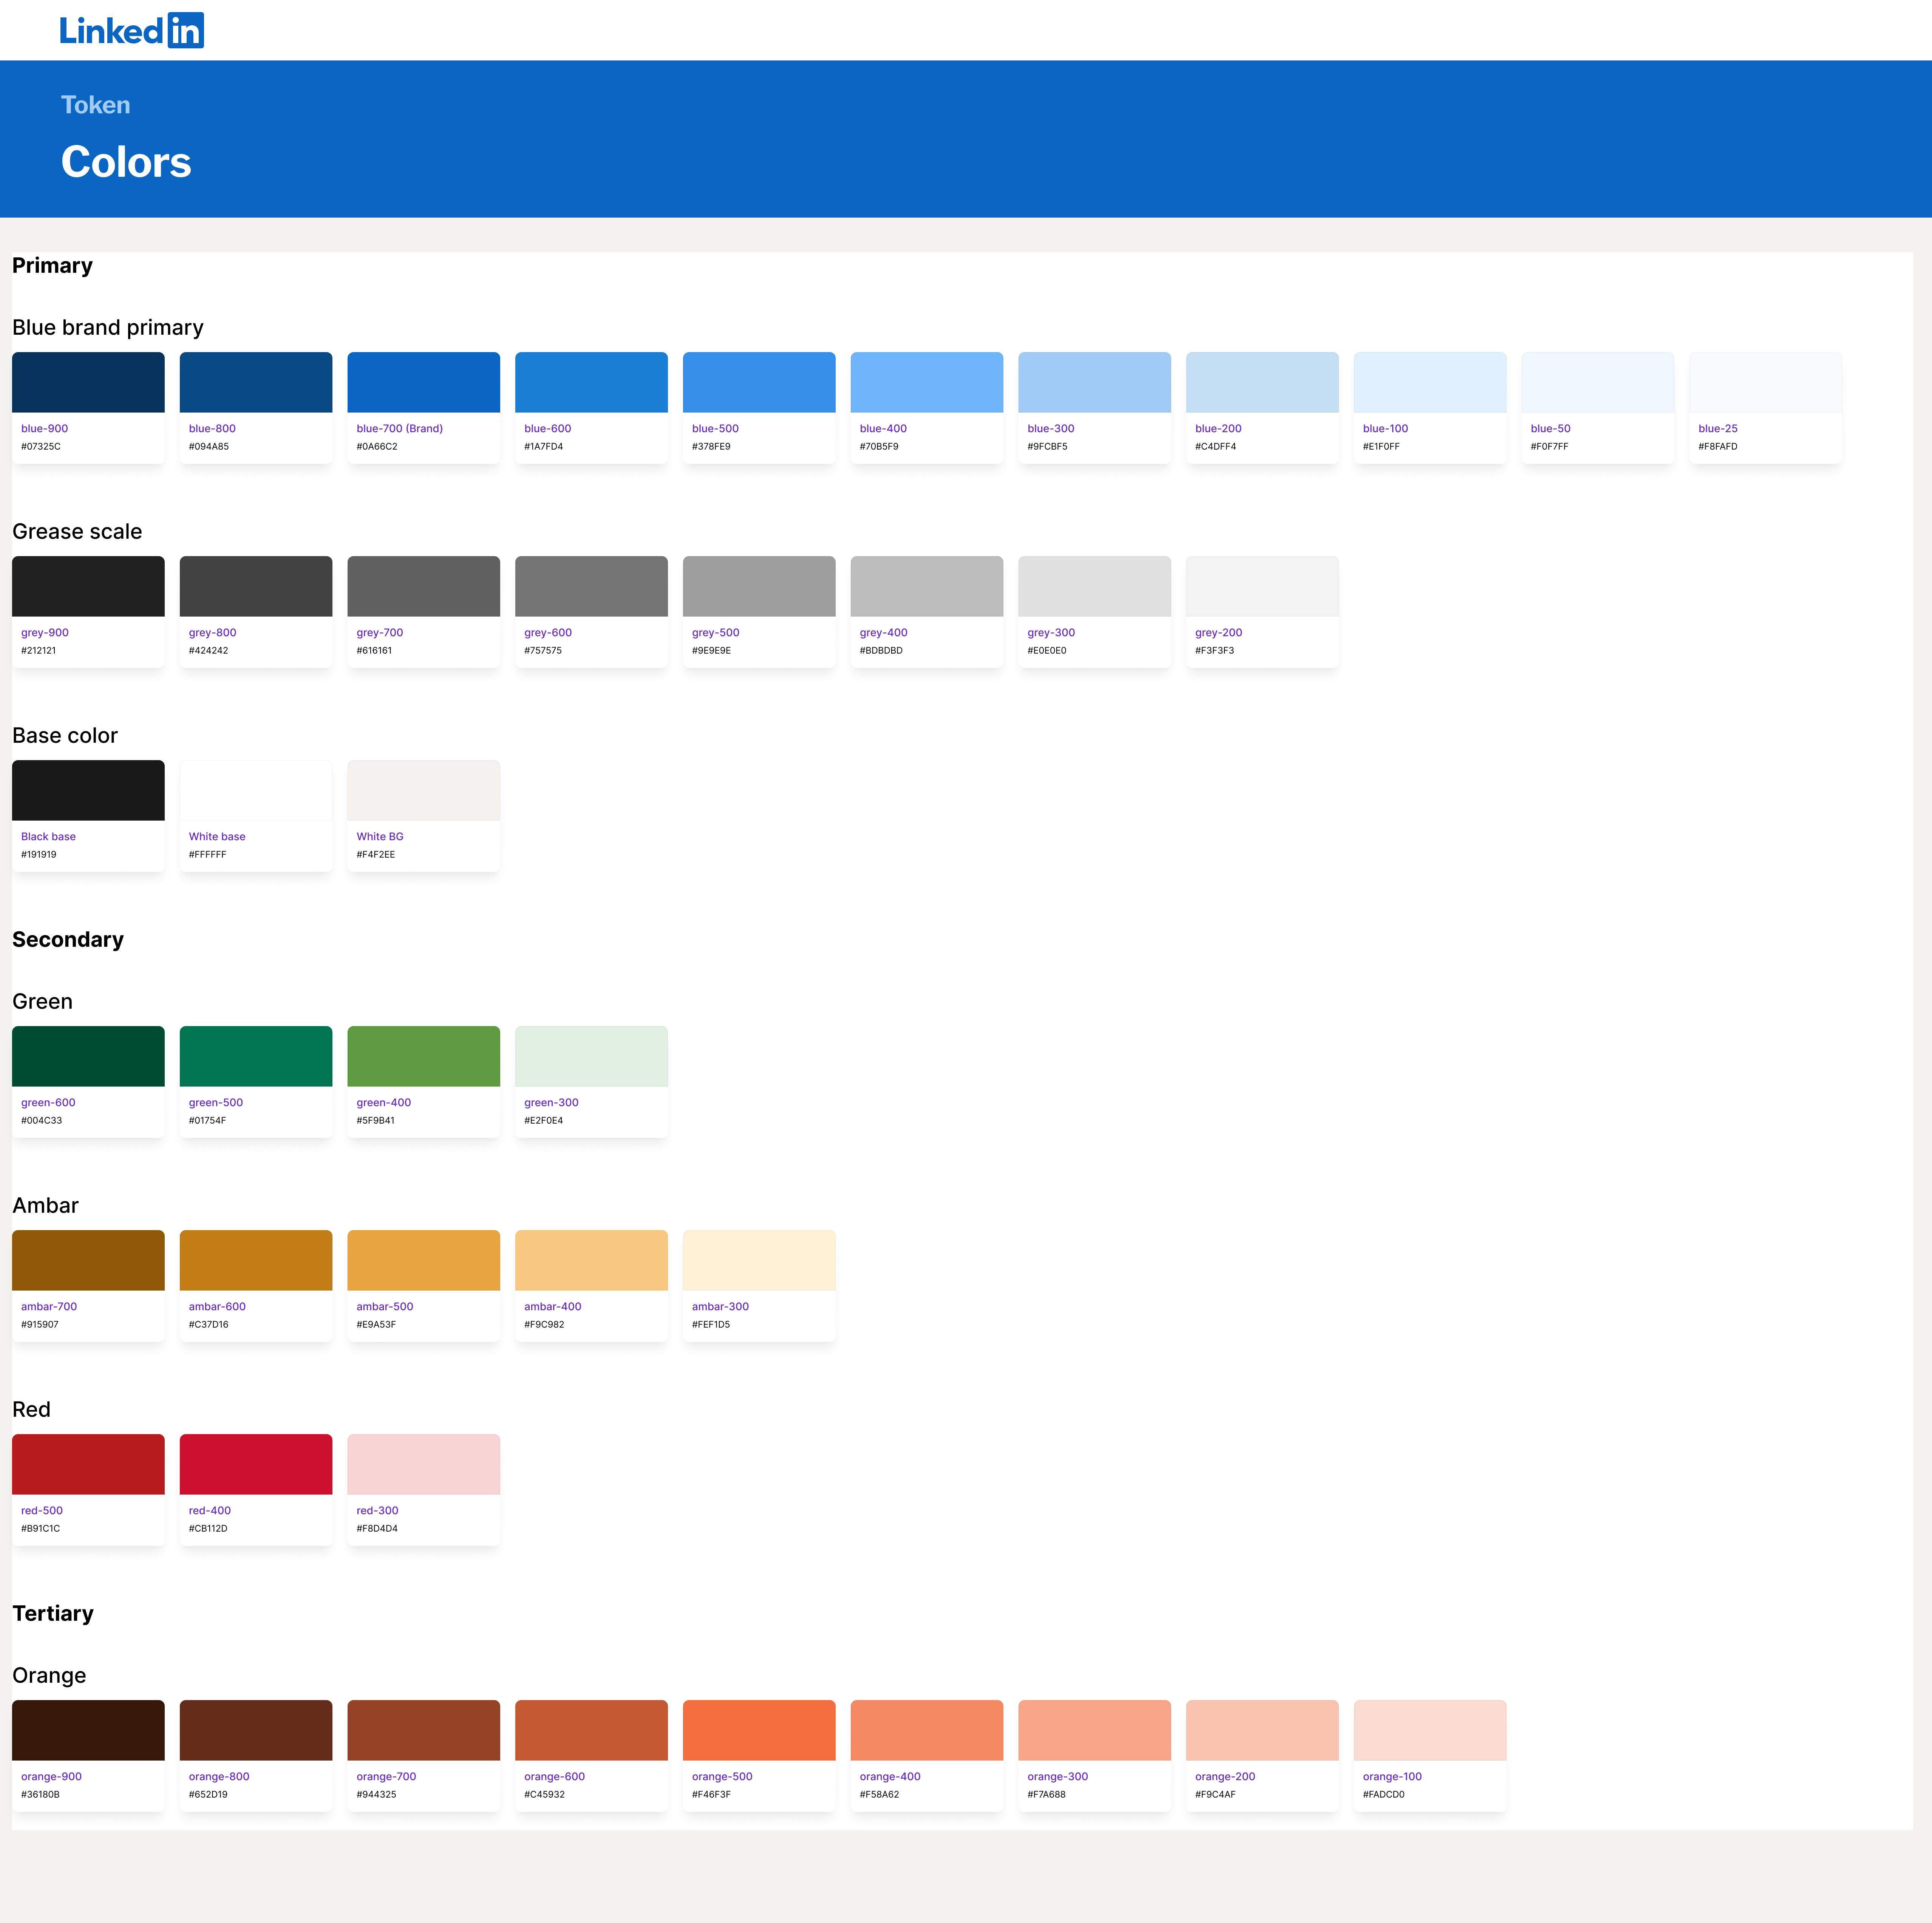1932x1923 pixels.
Task: Click the hex code #F4F2EE
Action: (376, 855)
